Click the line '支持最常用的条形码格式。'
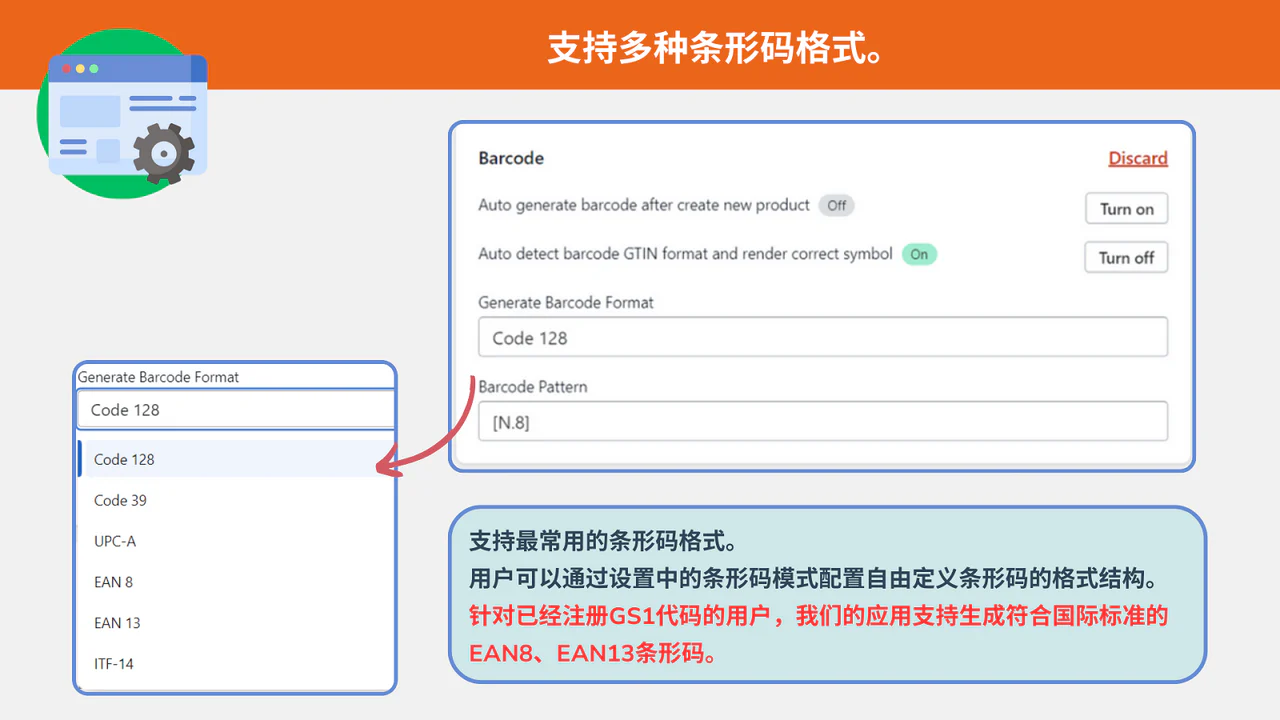Screen dimensions: 1280x720 click(x=603, y=541)
